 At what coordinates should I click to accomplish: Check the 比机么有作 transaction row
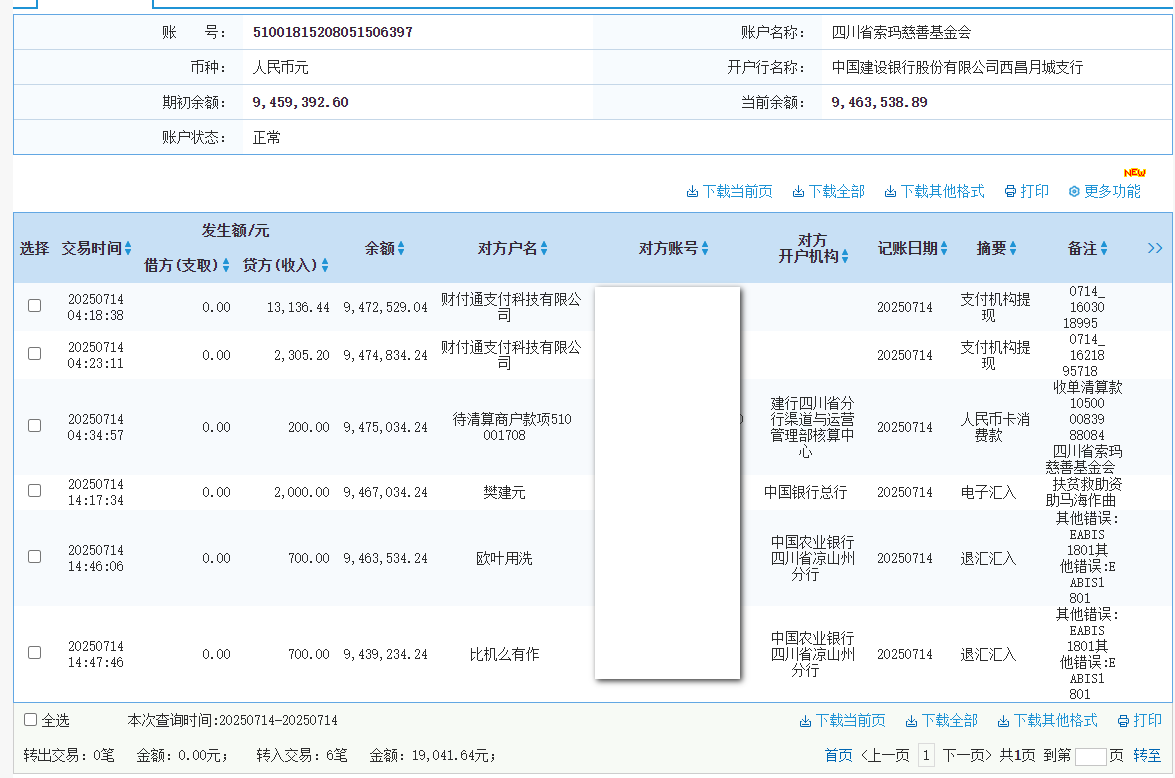pos(34,653)
